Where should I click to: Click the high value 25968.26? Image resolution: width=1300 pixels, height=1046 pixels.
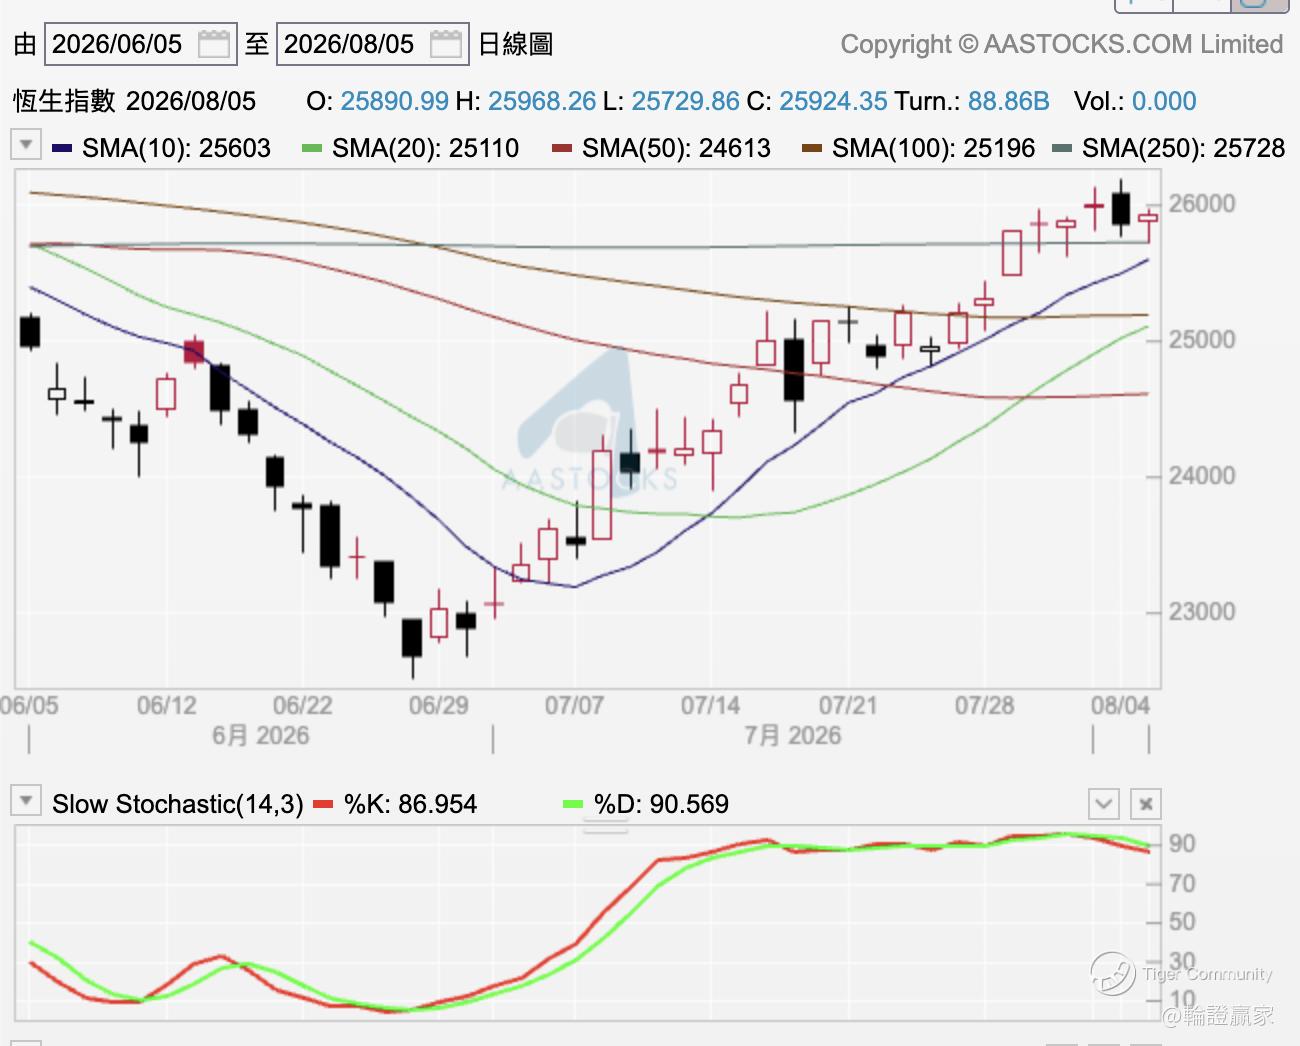click(542, 101)
